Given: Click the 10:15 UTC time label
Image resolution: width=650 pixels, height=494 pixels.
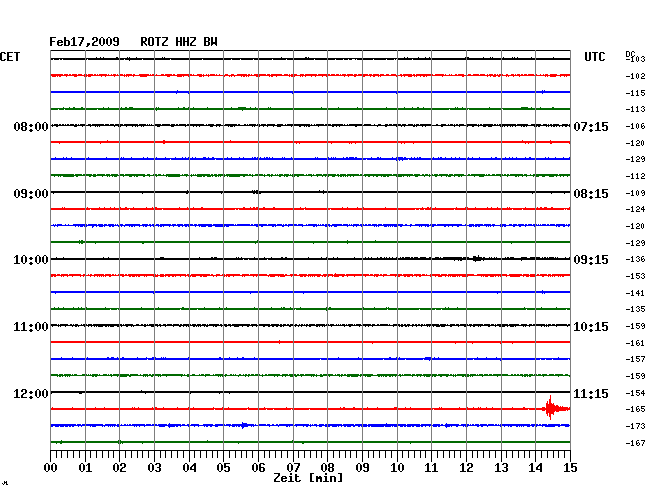Looking at the screenshot, I should [x=591, y=327].
